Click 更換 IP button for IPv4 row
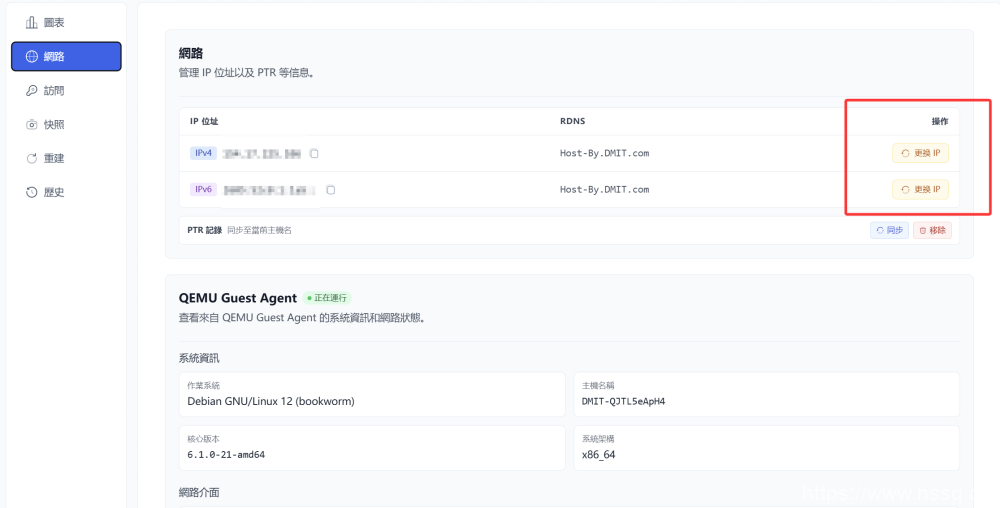 pos(920,154)
